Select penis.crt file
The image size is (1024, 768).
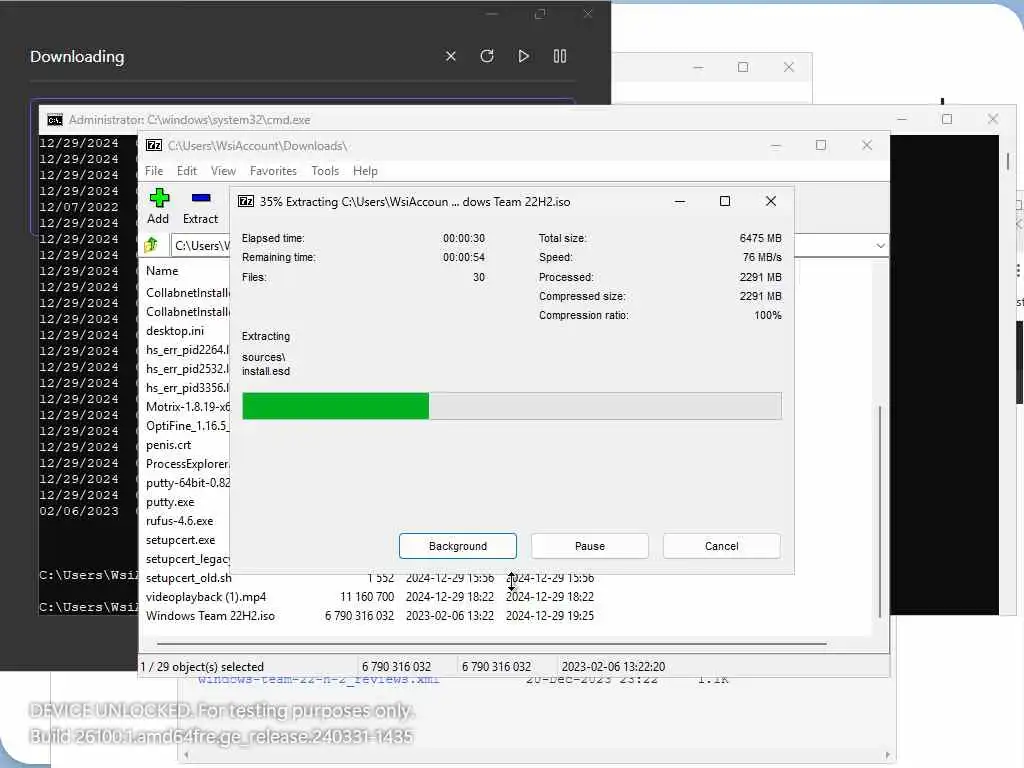[x=168, y=445]
